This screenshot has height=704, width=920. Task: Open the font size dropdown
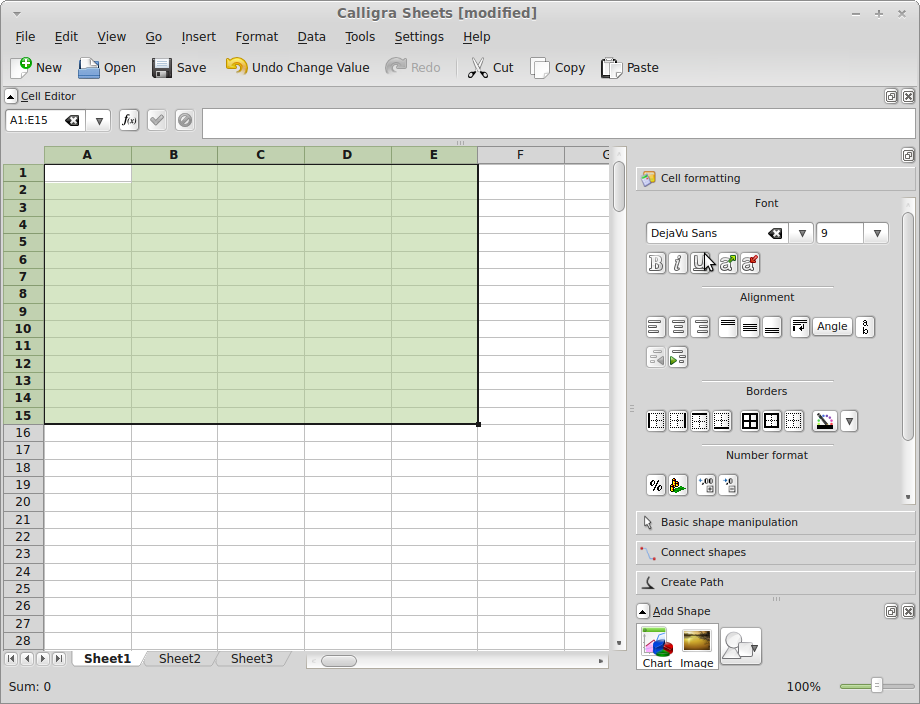[877, 233]
